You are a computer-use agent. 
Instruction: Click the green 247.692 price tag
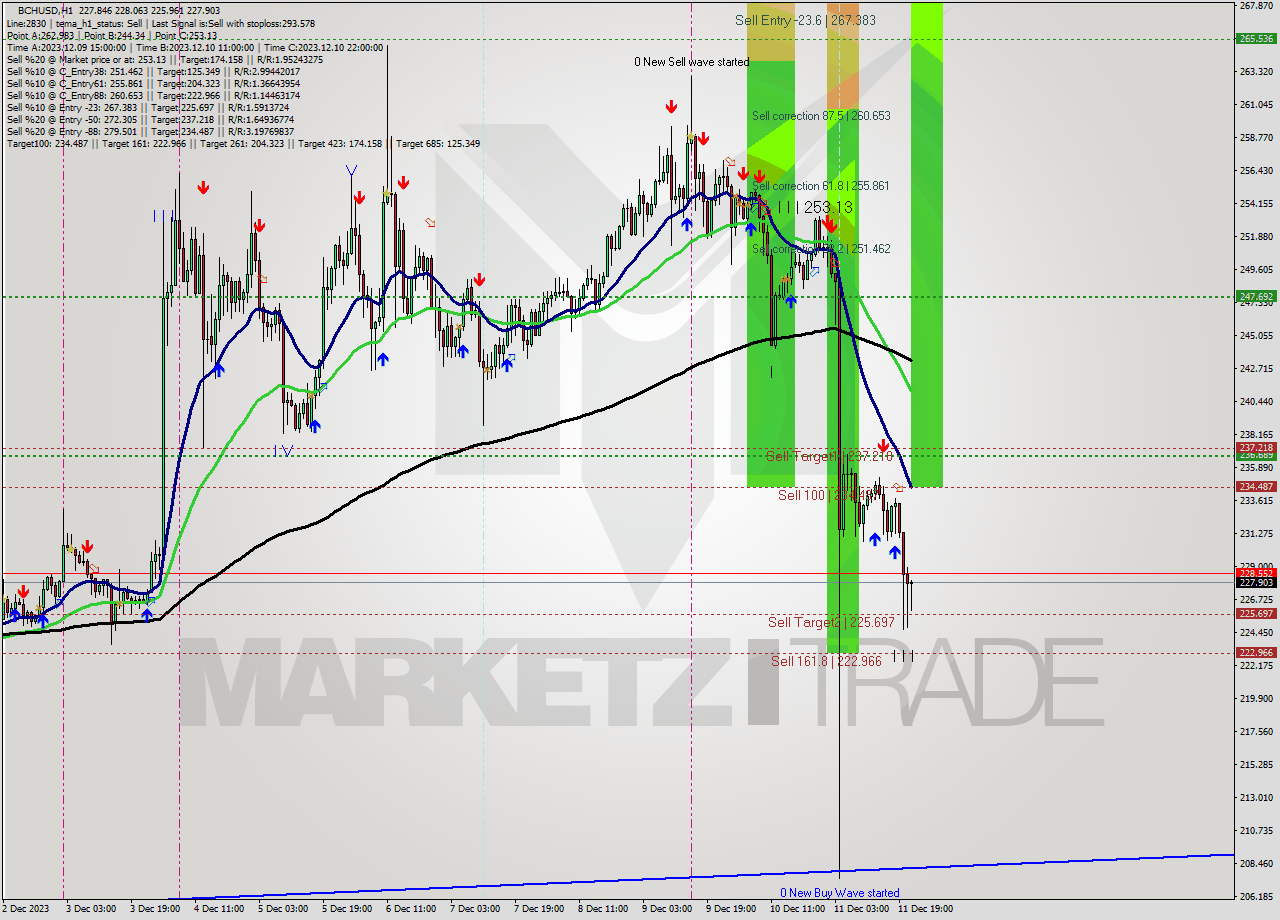pyautogui.click(x=1256, y=297)
